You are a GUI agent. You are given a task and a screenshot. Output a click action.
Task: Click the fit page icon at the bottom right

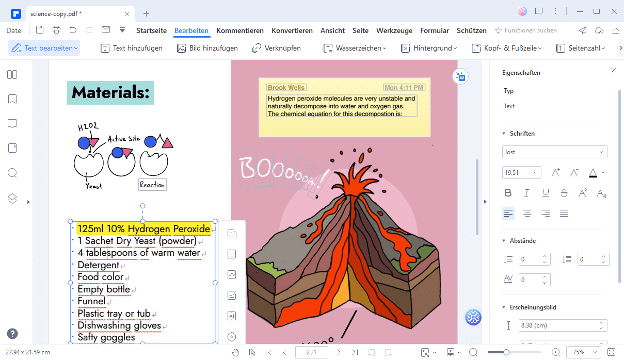[x=612, y=352]
